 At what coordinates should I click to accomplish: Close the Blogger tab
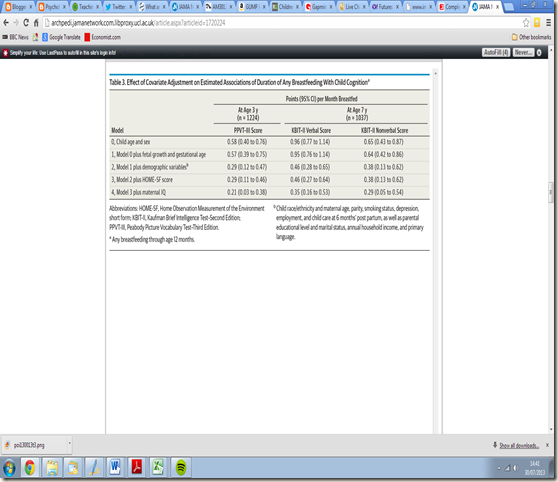pyautogui.click(x=30, y=7)
